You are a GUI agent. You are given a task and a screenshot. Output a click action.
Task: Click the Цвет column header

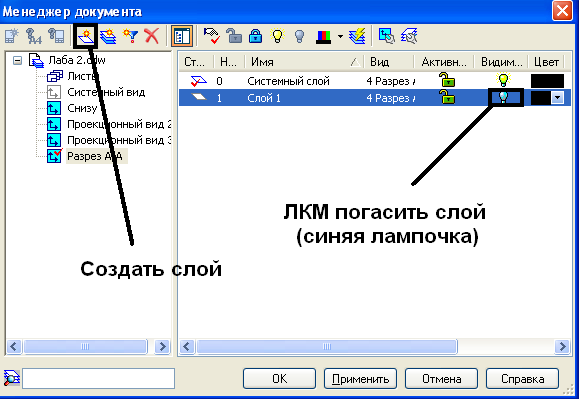[x=547, y=62]
